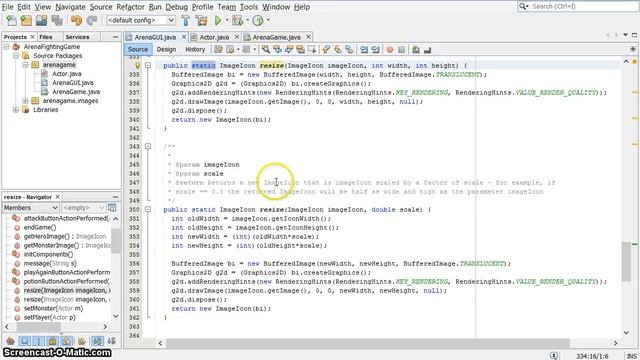Click the Uncomment icon in editor toolbar
The height and width of the screenshot is (360, 640).
(427, 49)
